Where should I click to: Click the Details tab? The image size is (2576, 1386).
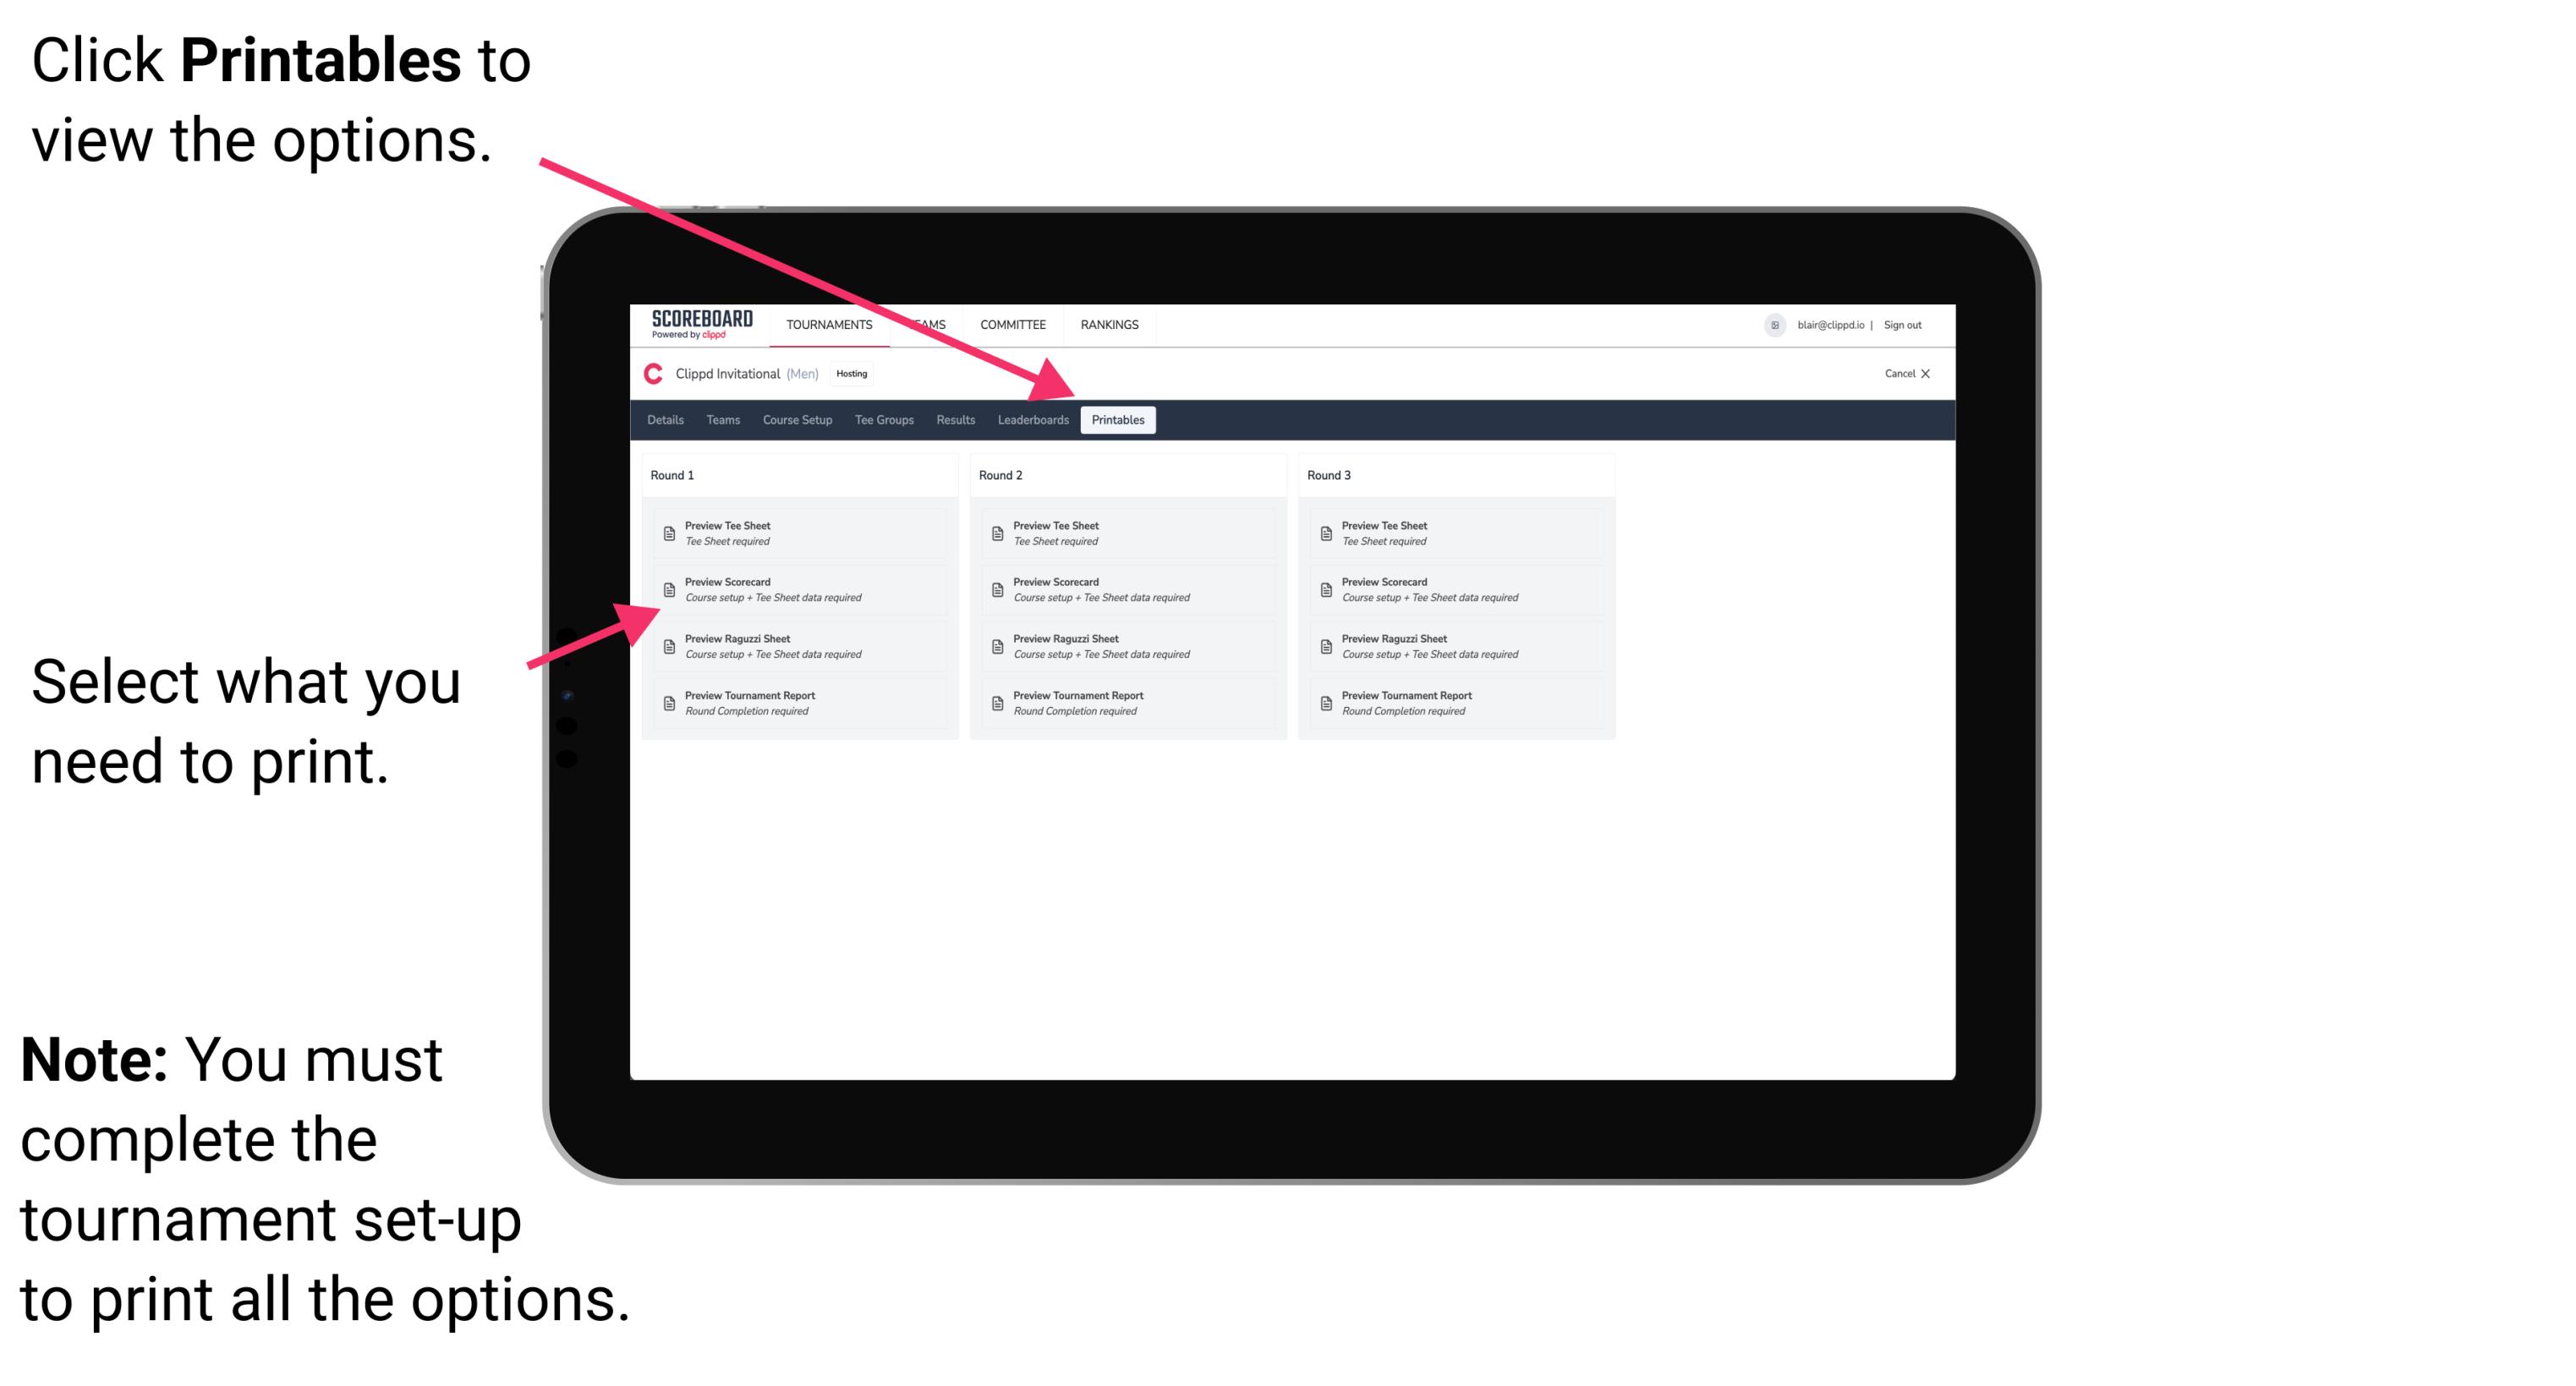(x=664, y=420)
